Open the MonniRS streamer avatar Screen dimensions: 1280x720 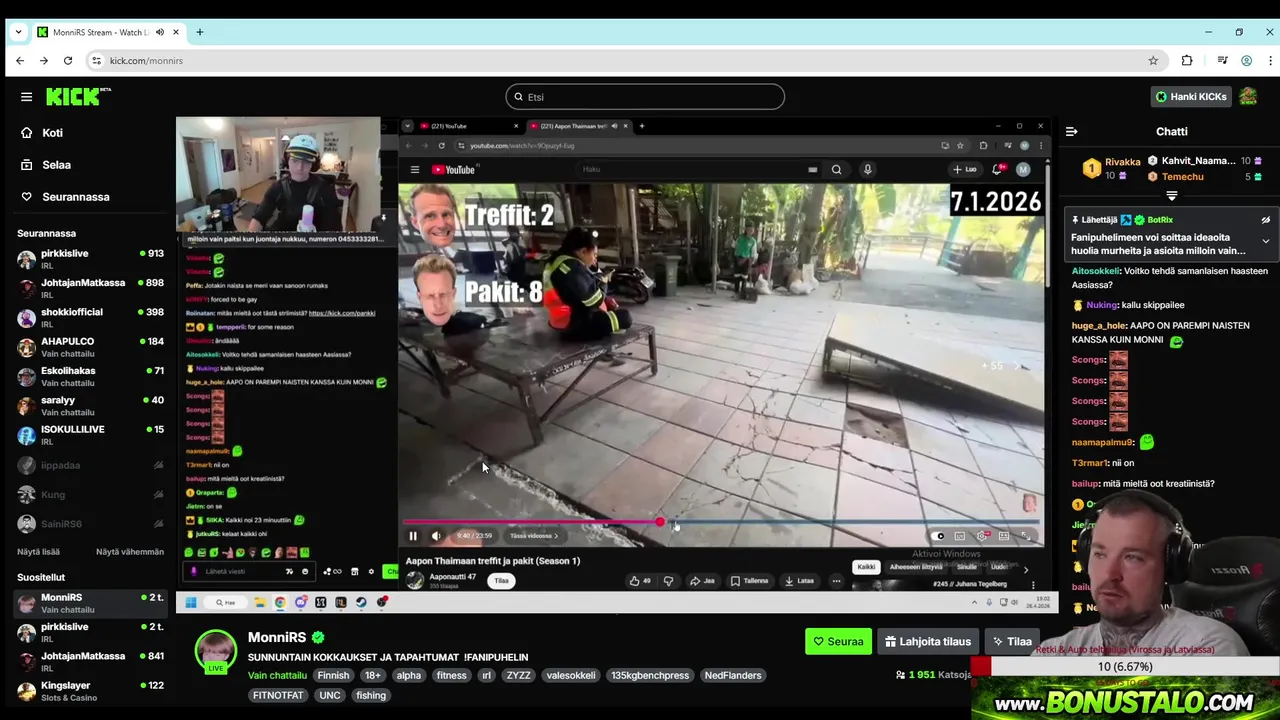pos(216,652)
